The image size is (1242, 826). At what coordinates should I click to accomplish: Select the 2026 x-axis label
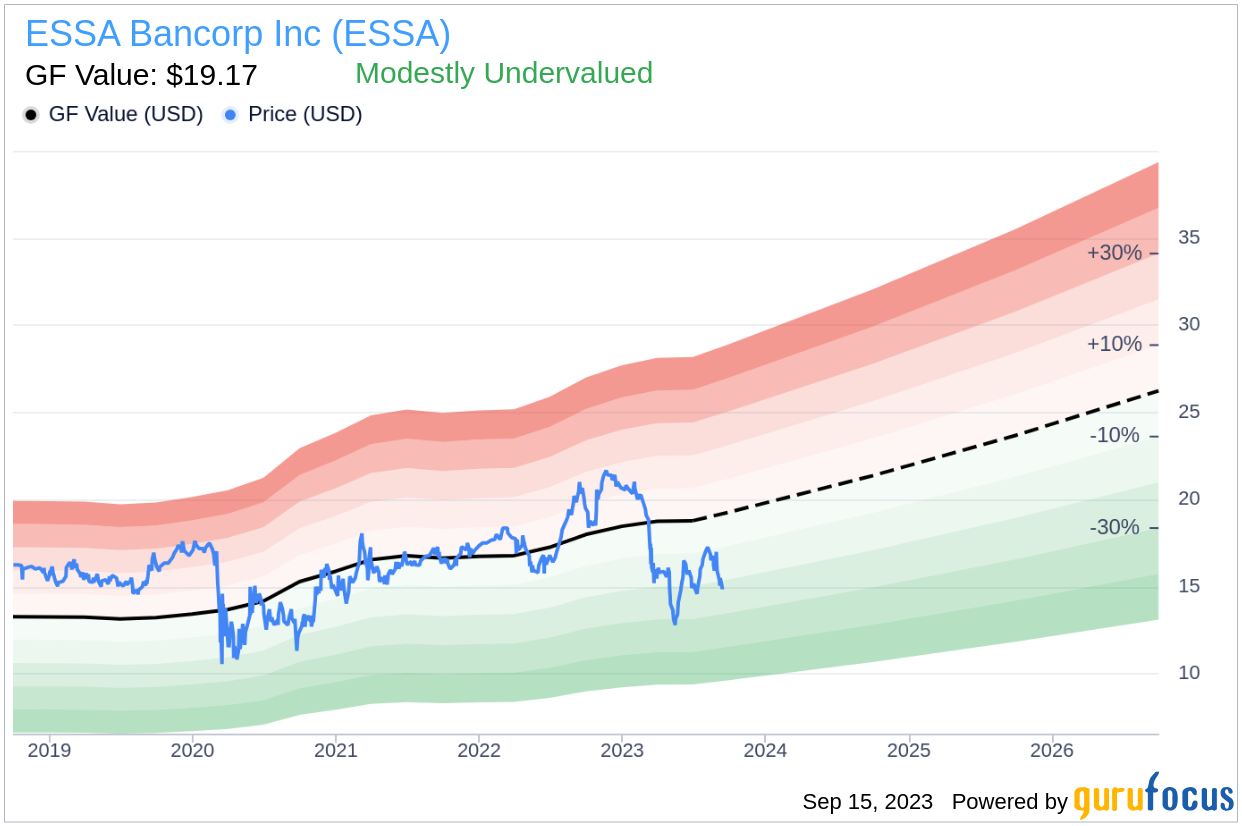point(1052,749)
